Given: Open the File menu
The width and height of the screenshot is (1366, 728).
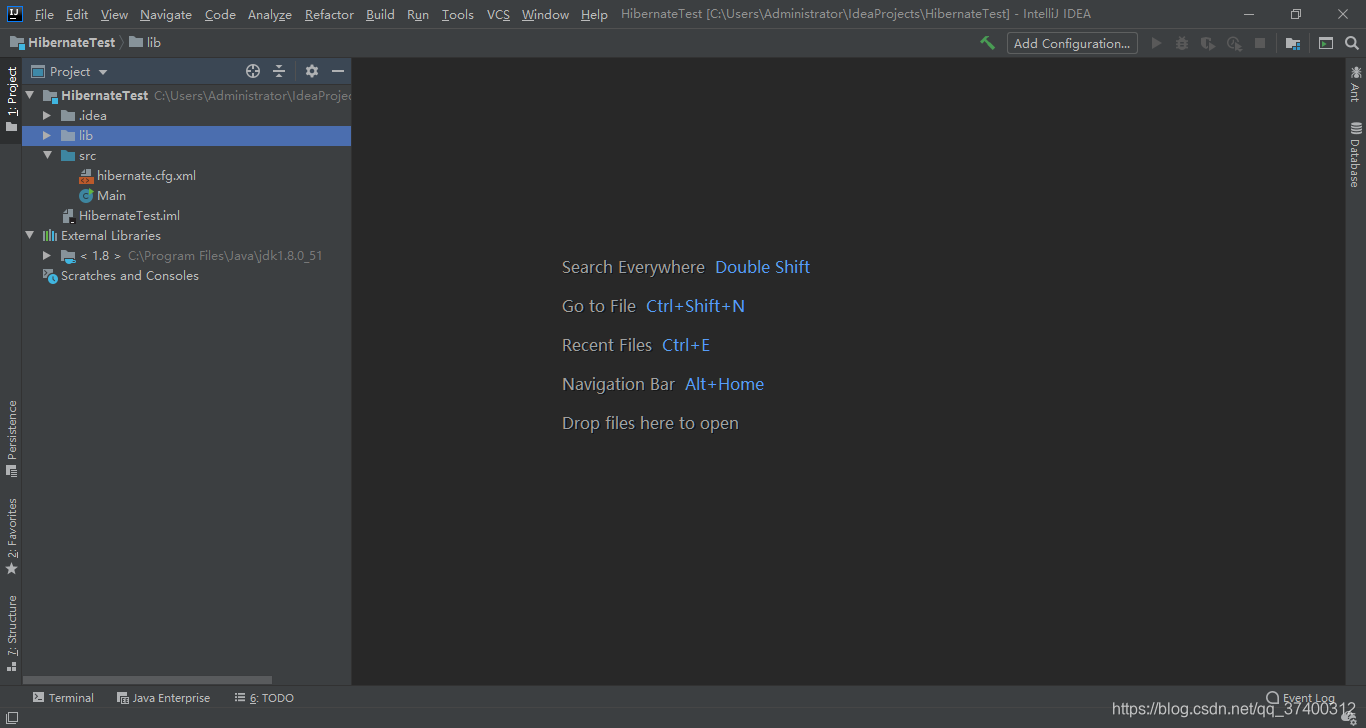Looking at the screenshot, I should click(x=44, y=14).
